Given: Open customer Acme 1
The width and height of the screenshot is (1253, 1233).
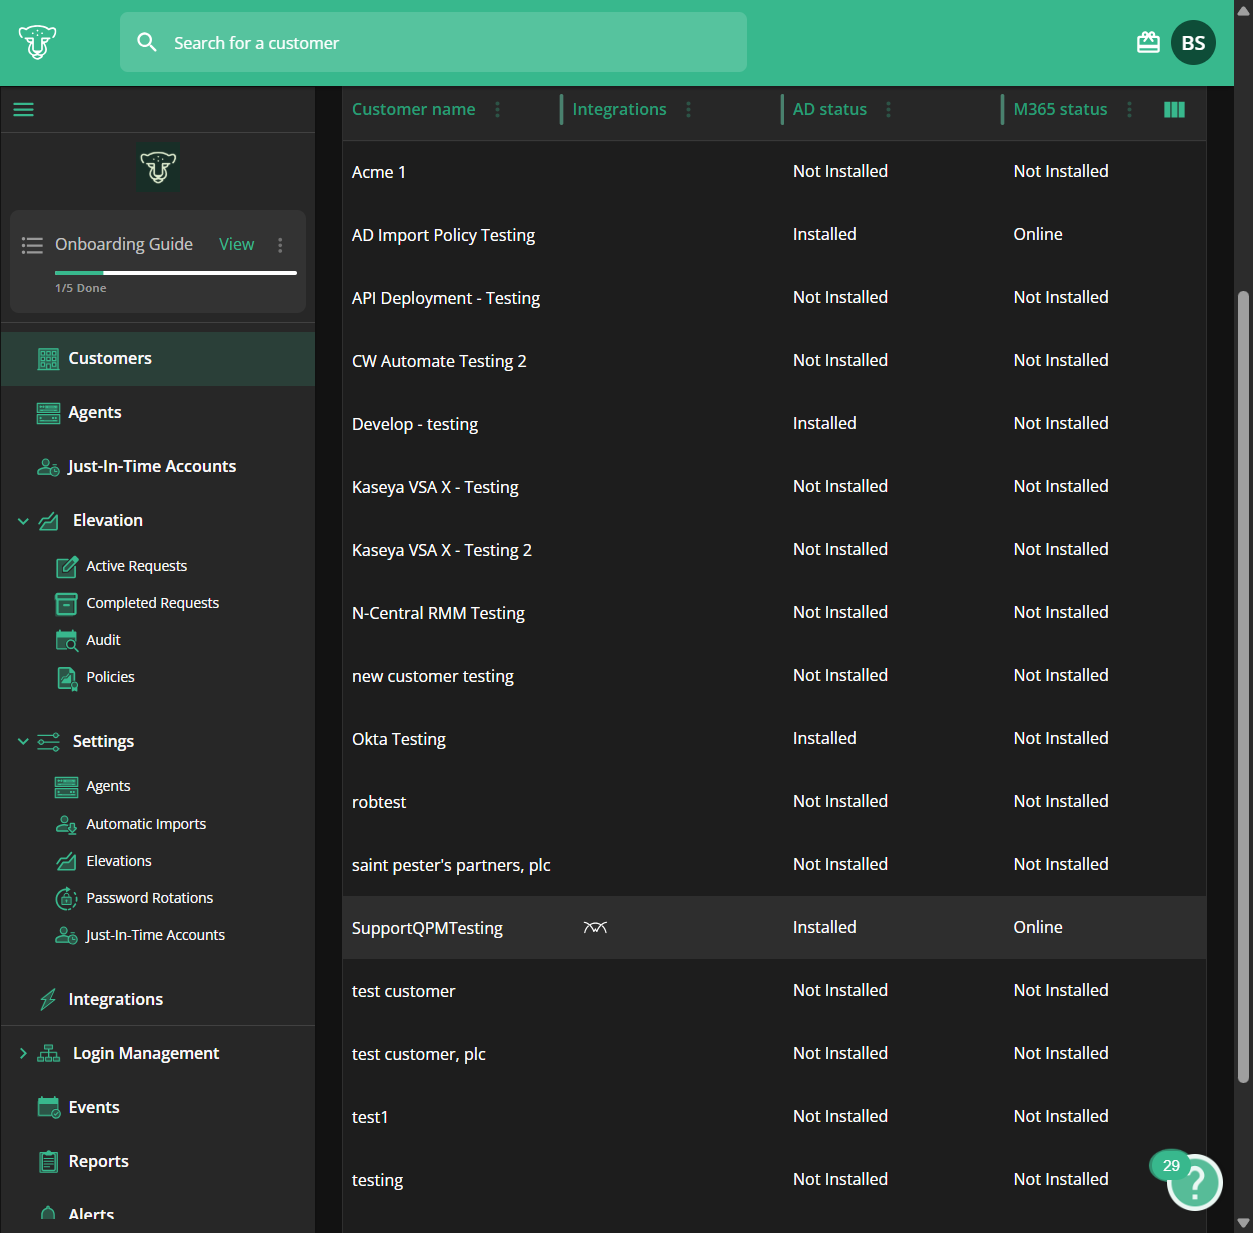Looking at the screenshot, I should [379, 172].
